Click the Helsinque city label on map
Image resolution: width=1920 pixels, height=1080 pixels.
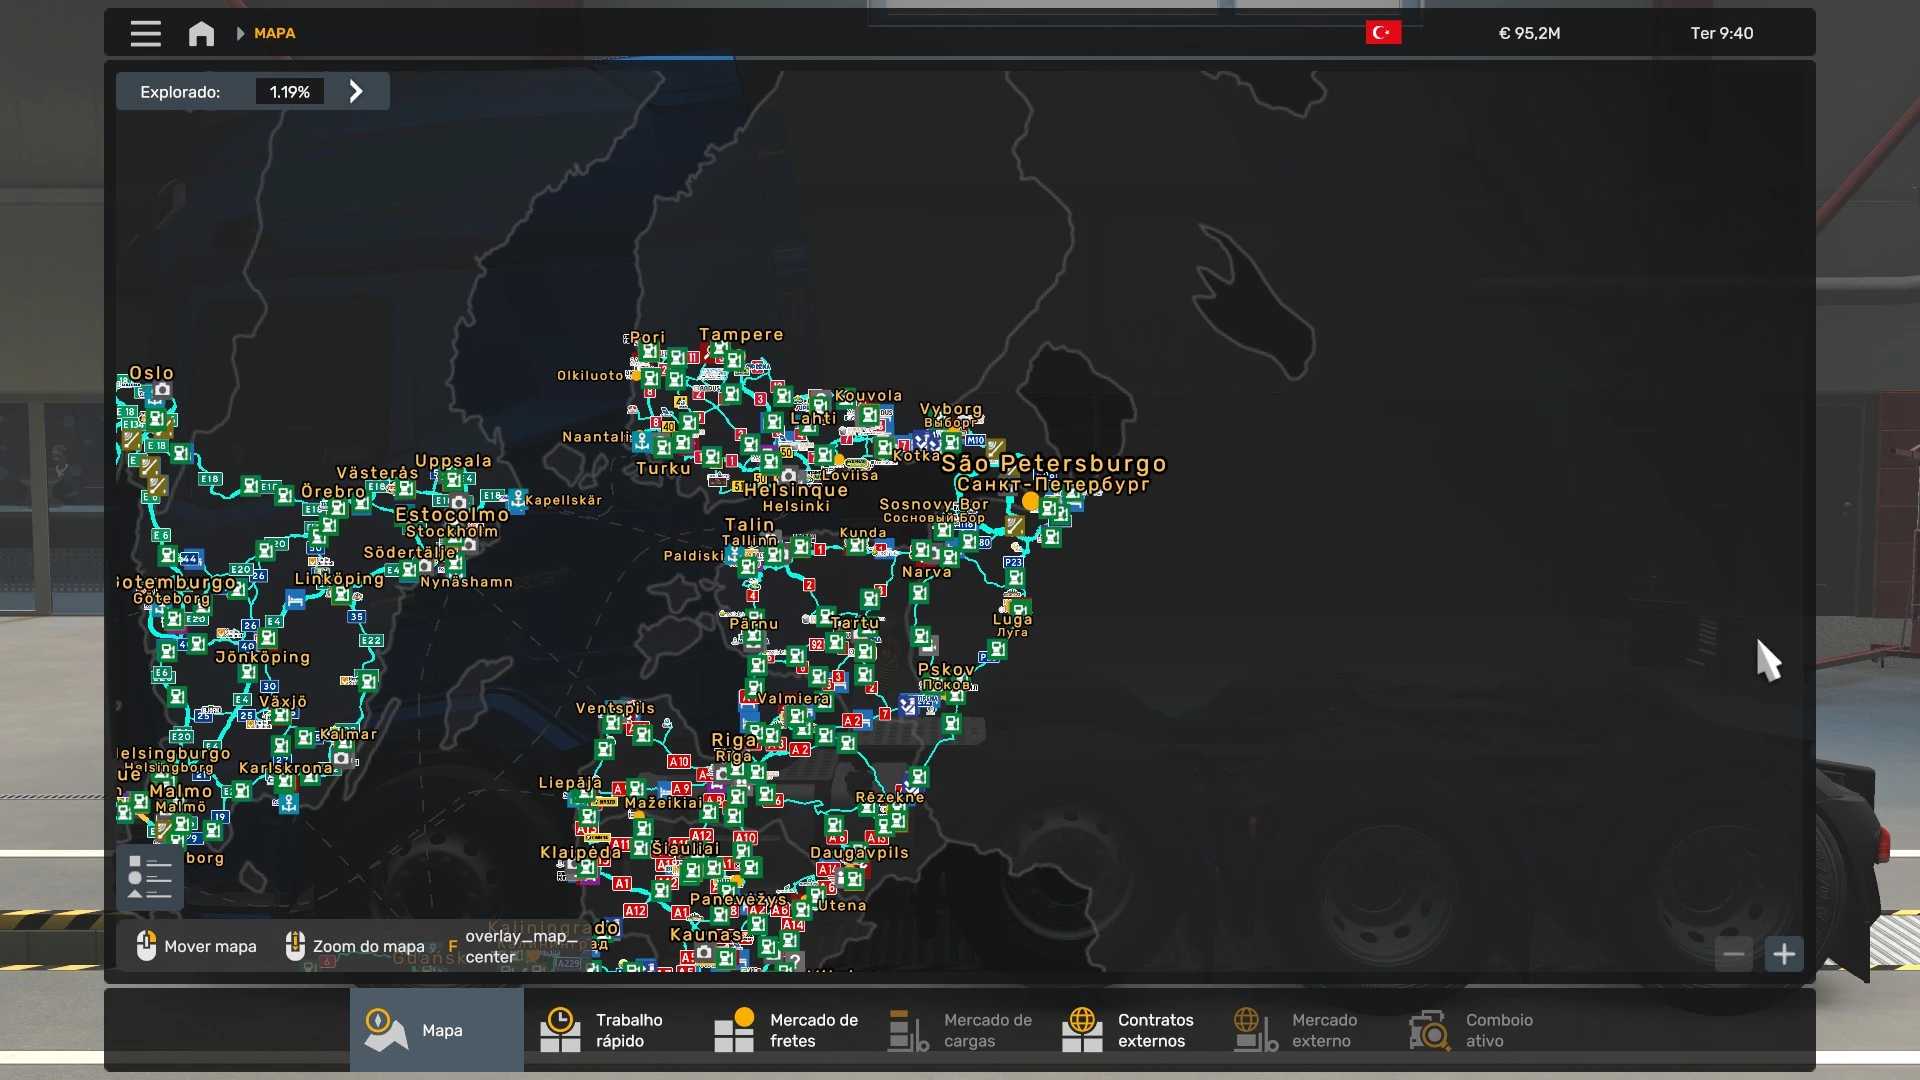pos(796,490)
